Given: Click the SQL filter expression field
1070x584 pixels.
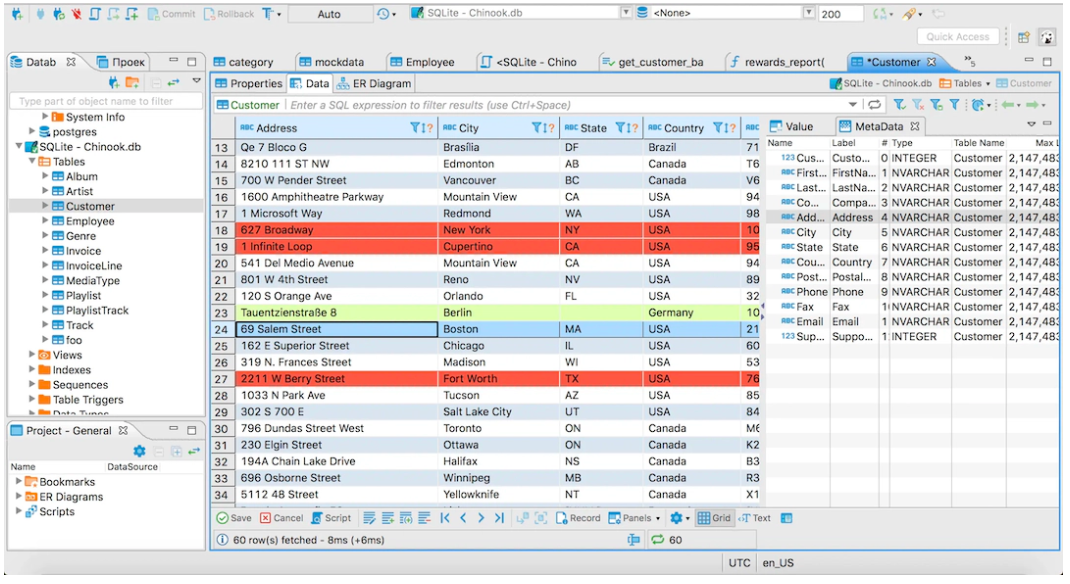Looking at the screenshot, I should click(x=566, y=105).
